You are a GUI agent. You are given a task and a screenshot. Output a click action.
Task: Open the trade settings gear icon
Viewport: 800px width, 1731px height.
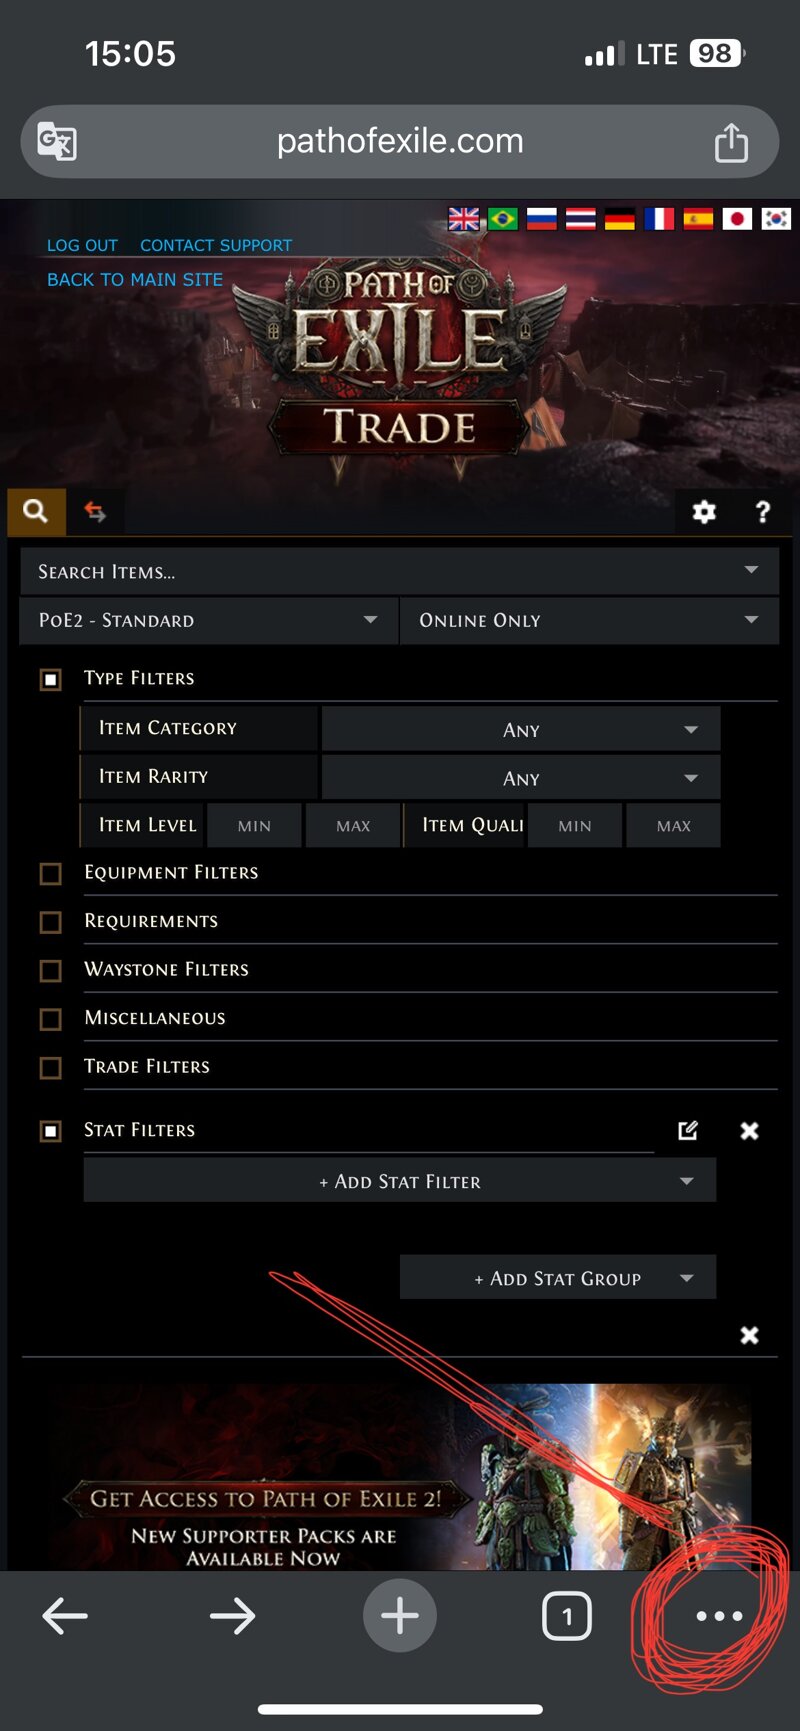click(x=704, y=512)
